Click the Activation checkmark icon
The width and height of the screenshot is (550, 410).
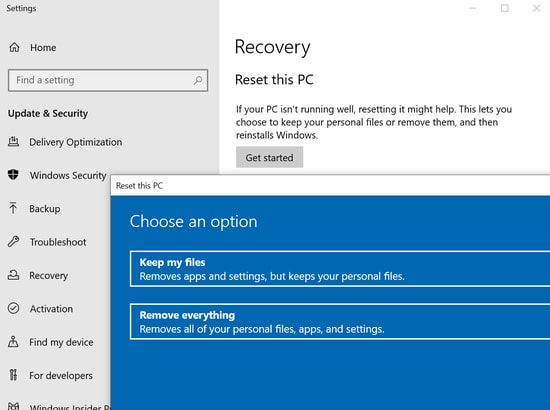coord(13,308)
